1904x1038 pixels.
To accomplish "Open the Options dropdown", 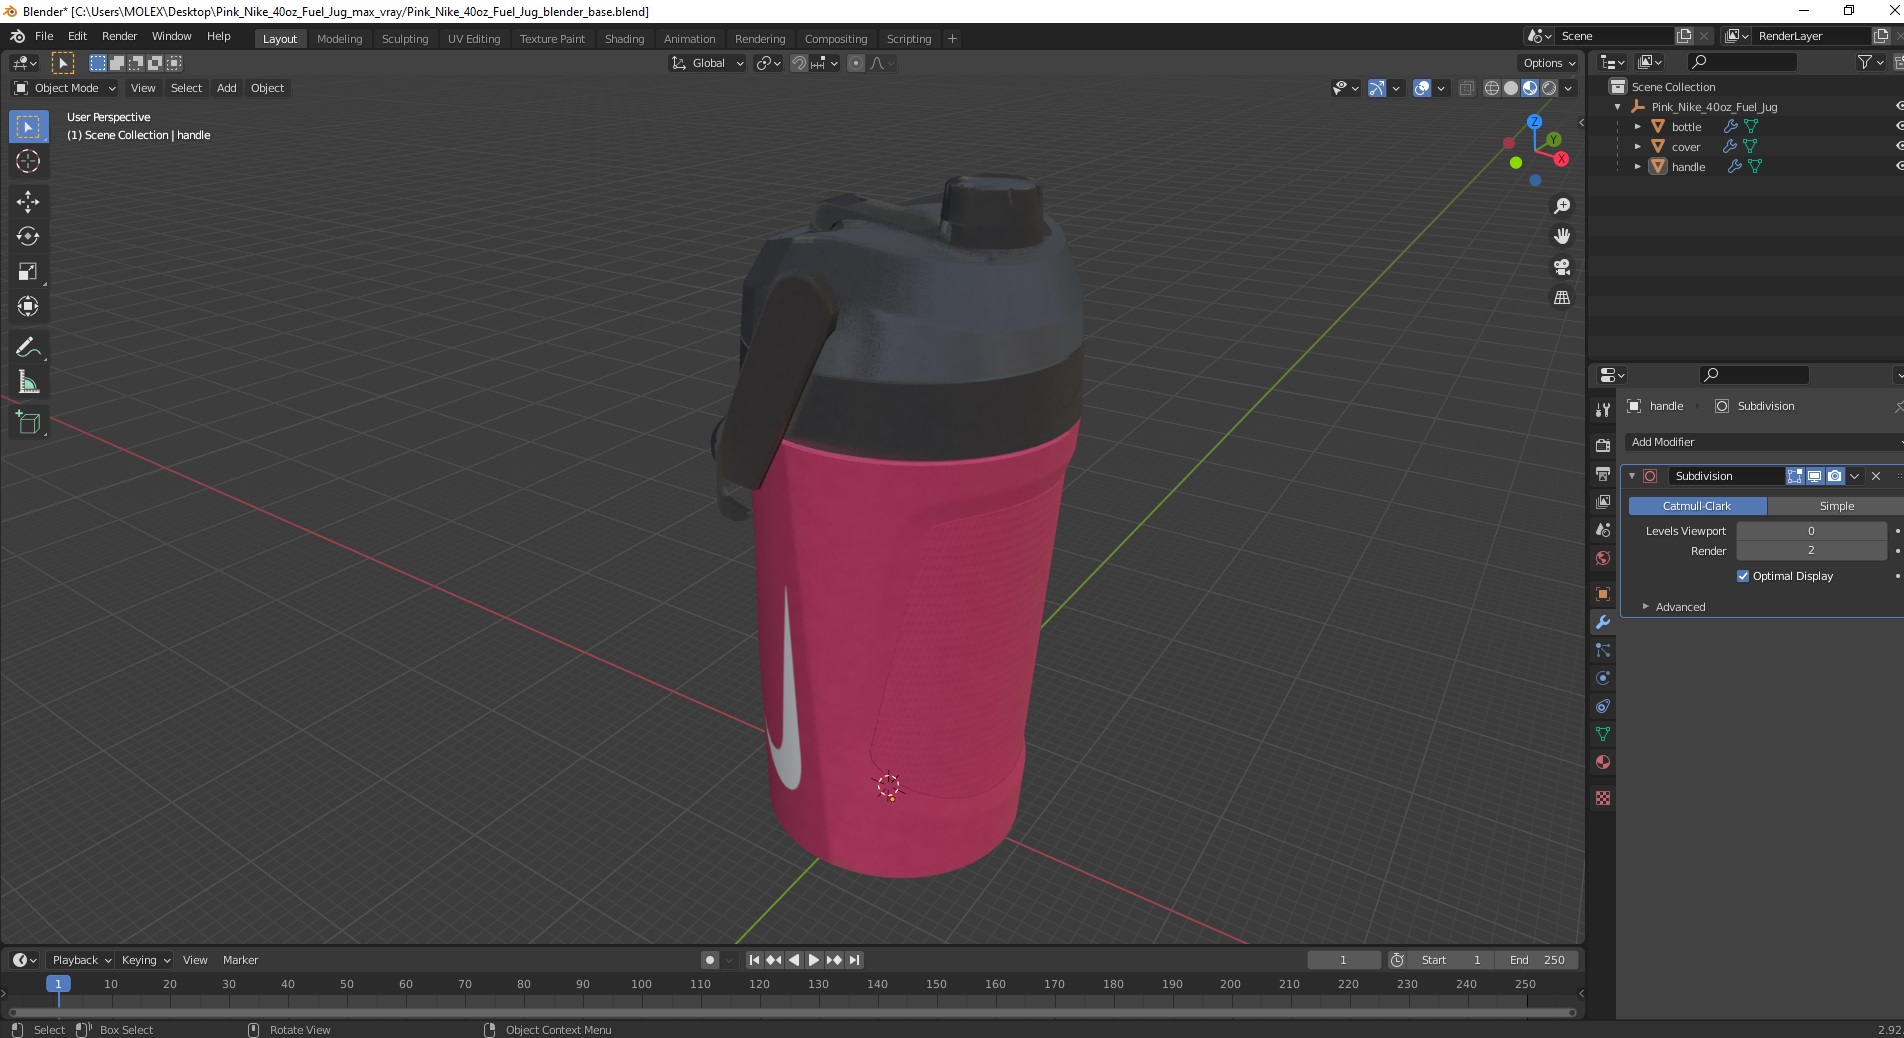I will pyautogui.click(x=1549, y=63).
